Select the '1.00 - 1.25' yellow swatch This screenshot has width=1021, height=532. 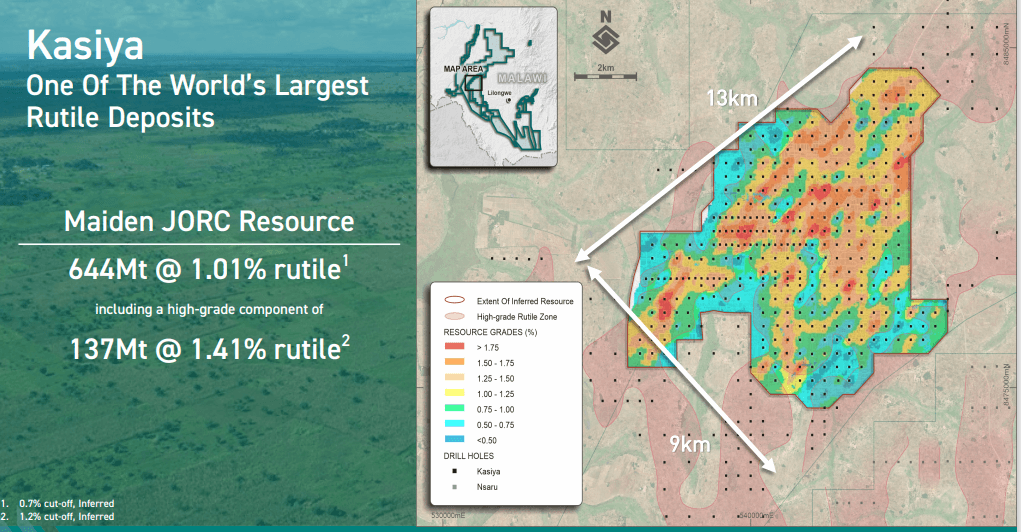(455, 393)
